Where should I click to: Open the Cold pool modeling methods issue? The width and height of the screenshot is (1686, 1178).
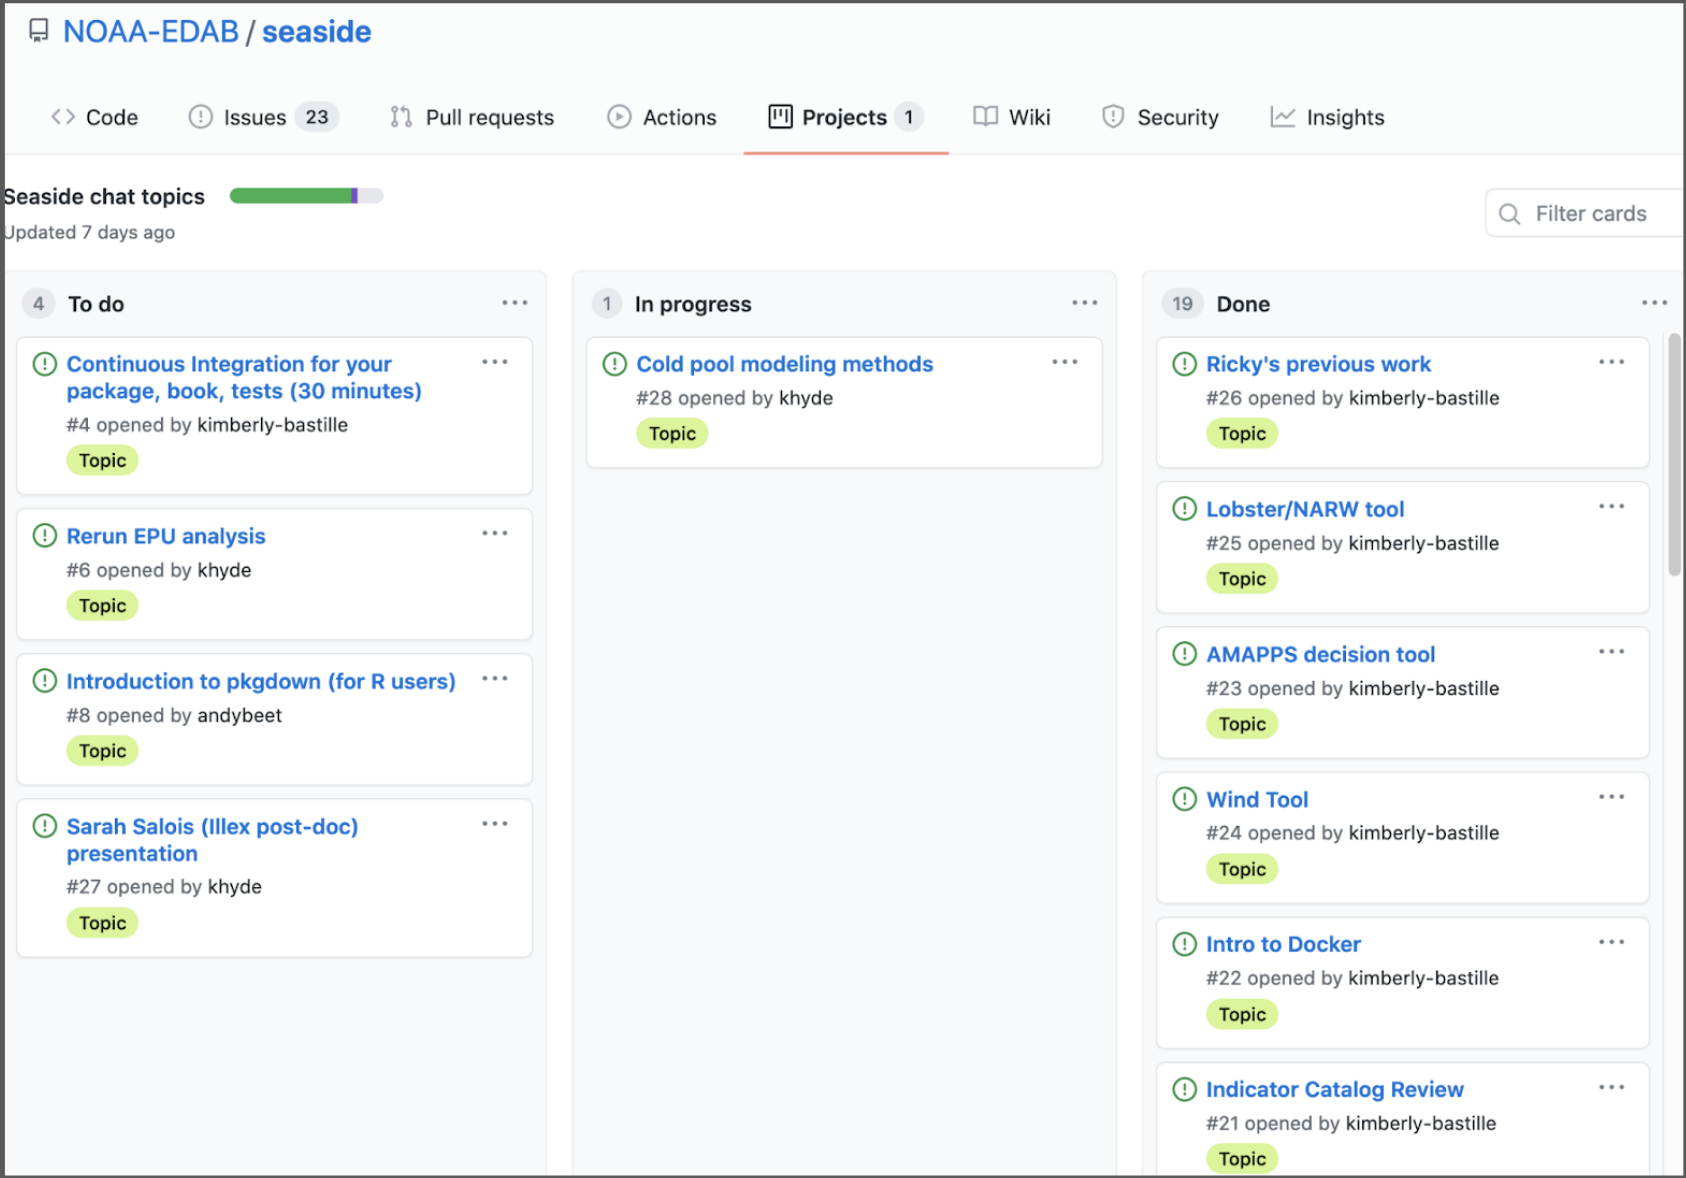click(x=785, y=364)
